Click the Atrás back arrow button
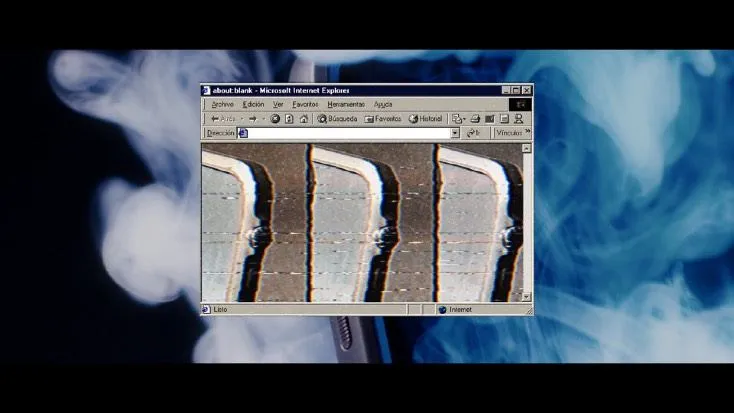Screen dimensions: 734x413 223,119
